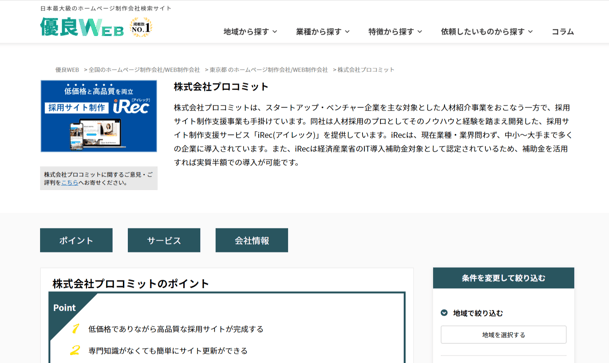609x363 pixels.
Task: Click the 株式会社プロコミット heading
Action: tap(221, 87)
